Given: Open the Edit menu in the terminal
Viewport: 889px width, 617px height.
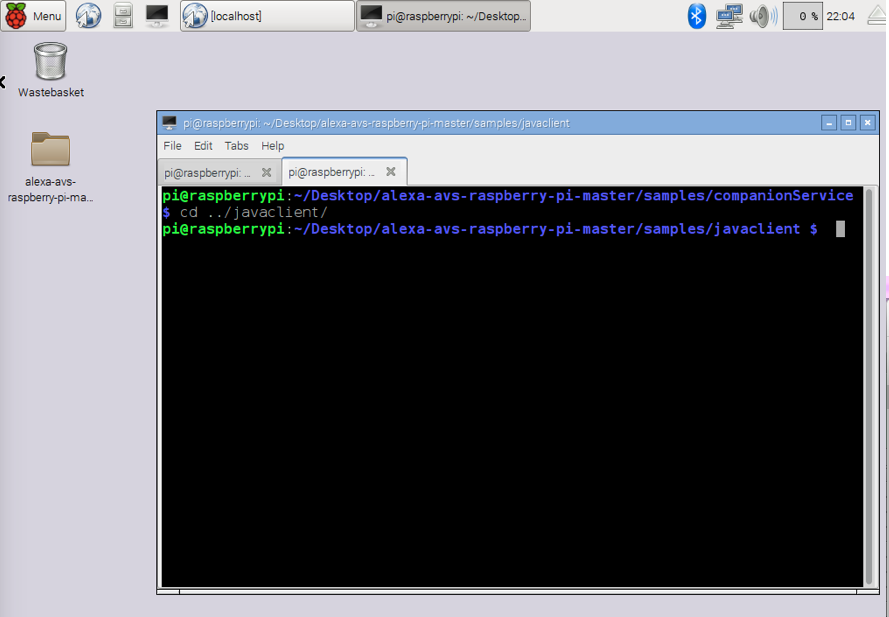Looking at the screenshot, I should pyautogui.click(x=203, y=146).
